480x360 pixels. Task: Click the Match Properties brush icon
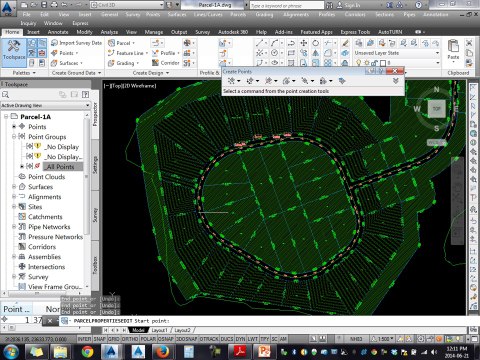coord(345,43)
